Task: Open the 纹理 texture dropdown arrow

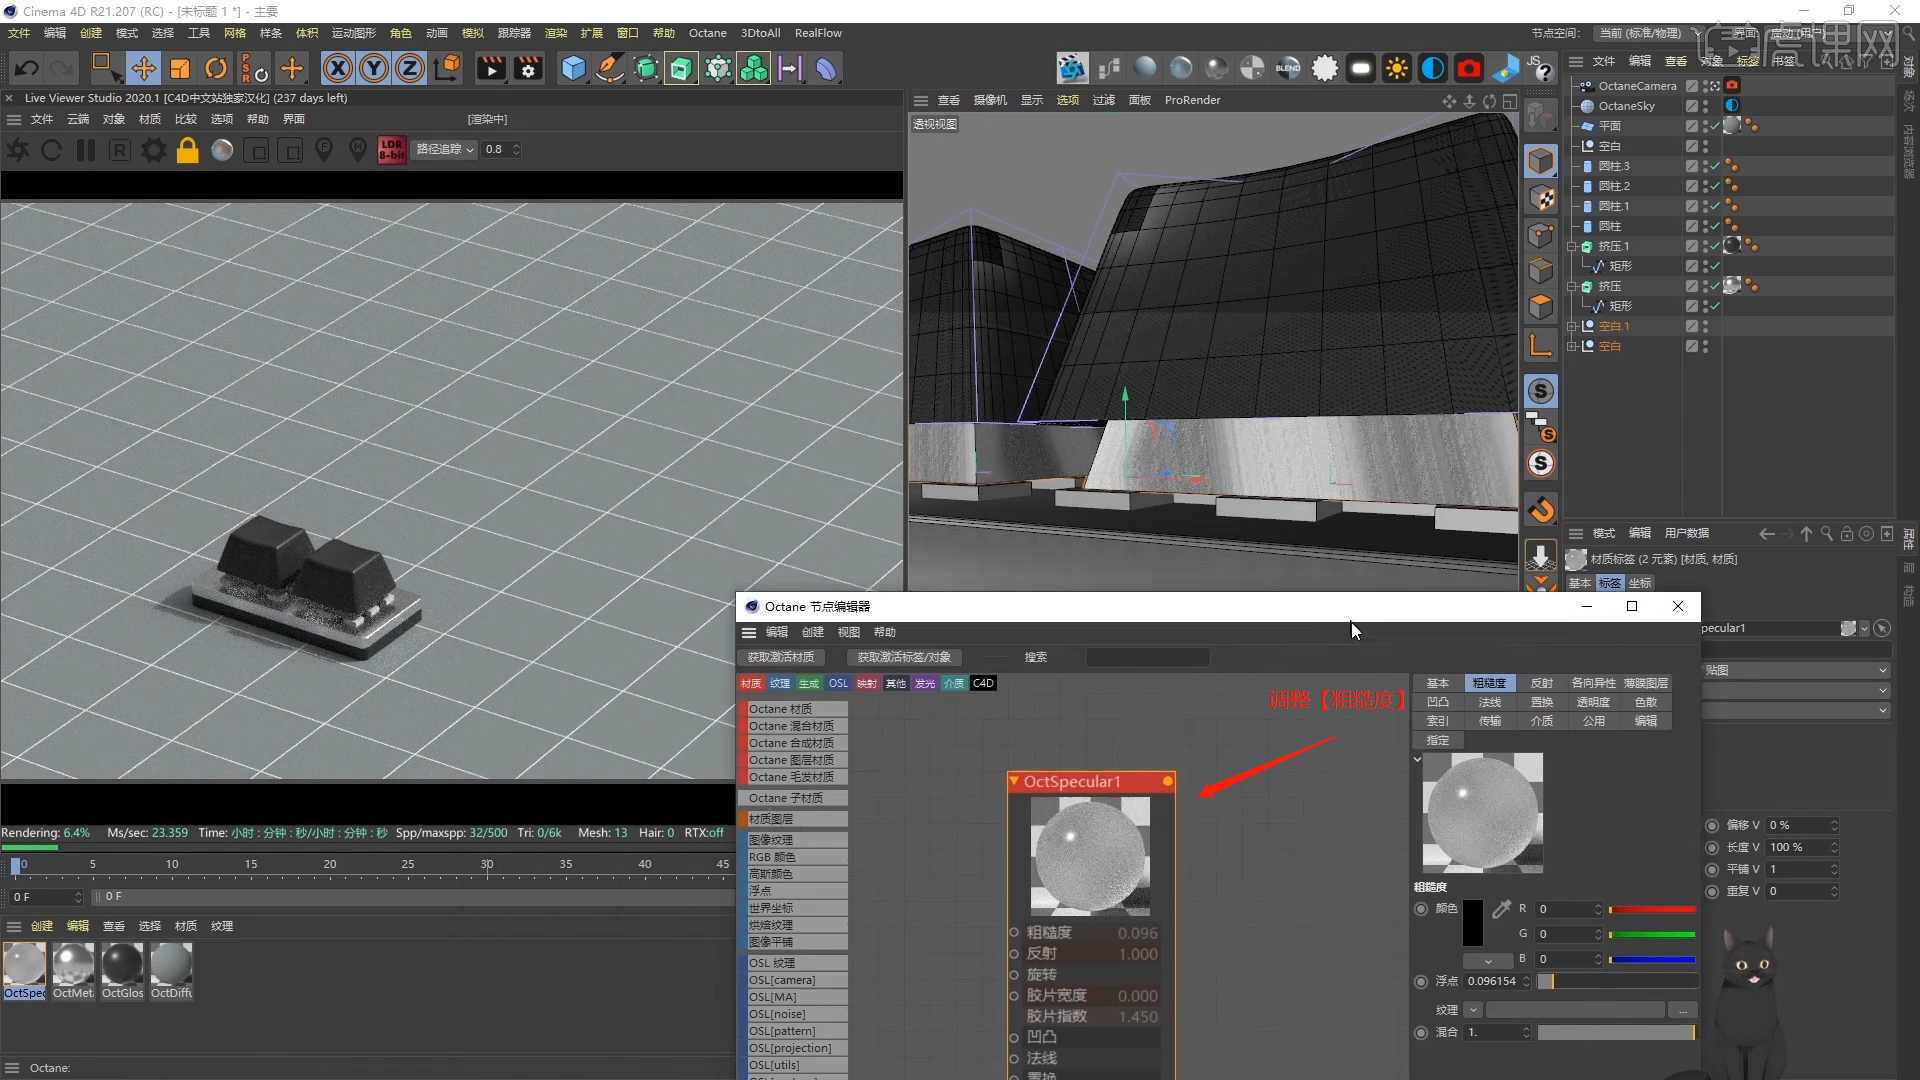Action: pyautogui.click(x=1472, y=1010)
